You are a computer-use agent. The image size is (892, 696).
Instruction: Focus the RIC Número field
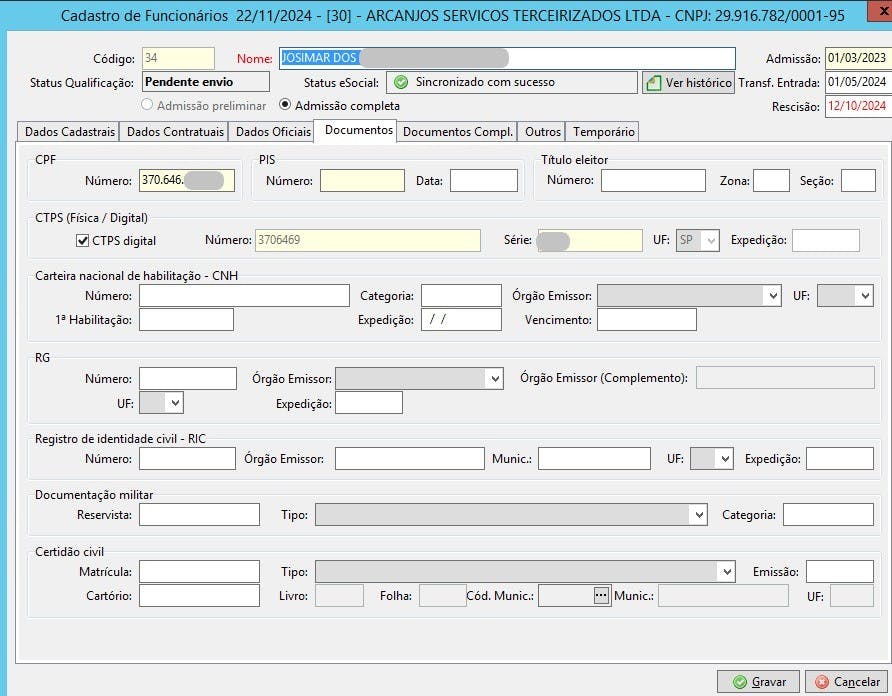[x=187, y=459]
